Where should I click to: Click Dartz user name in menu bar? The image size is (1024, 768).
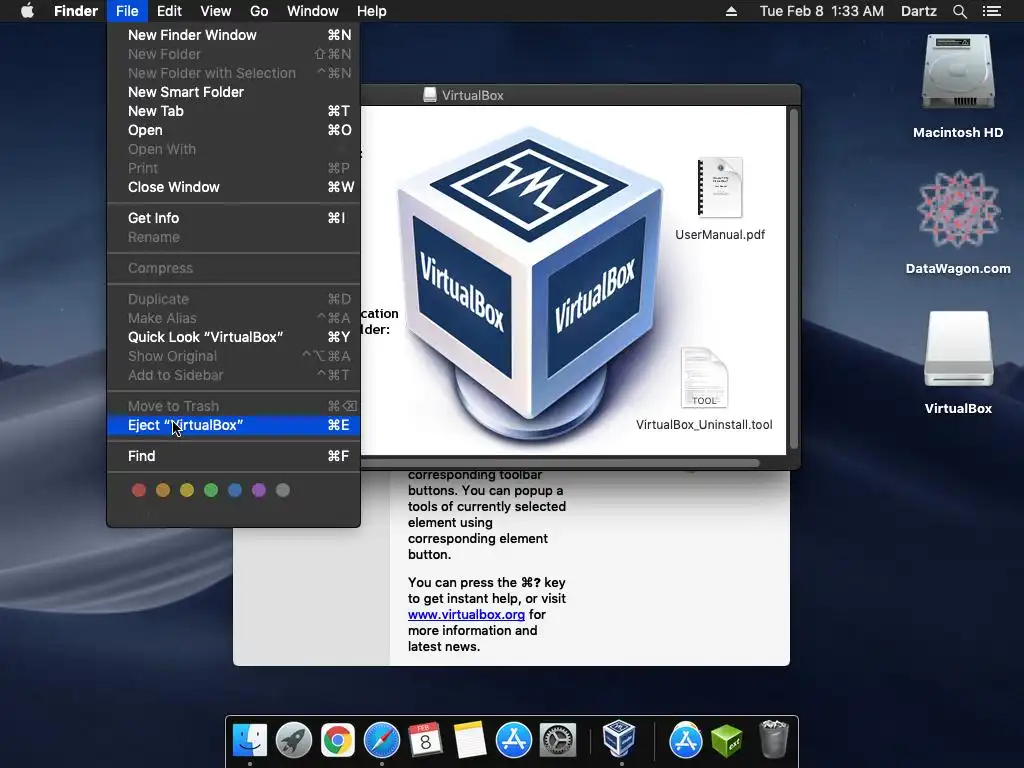click(919, 11)
